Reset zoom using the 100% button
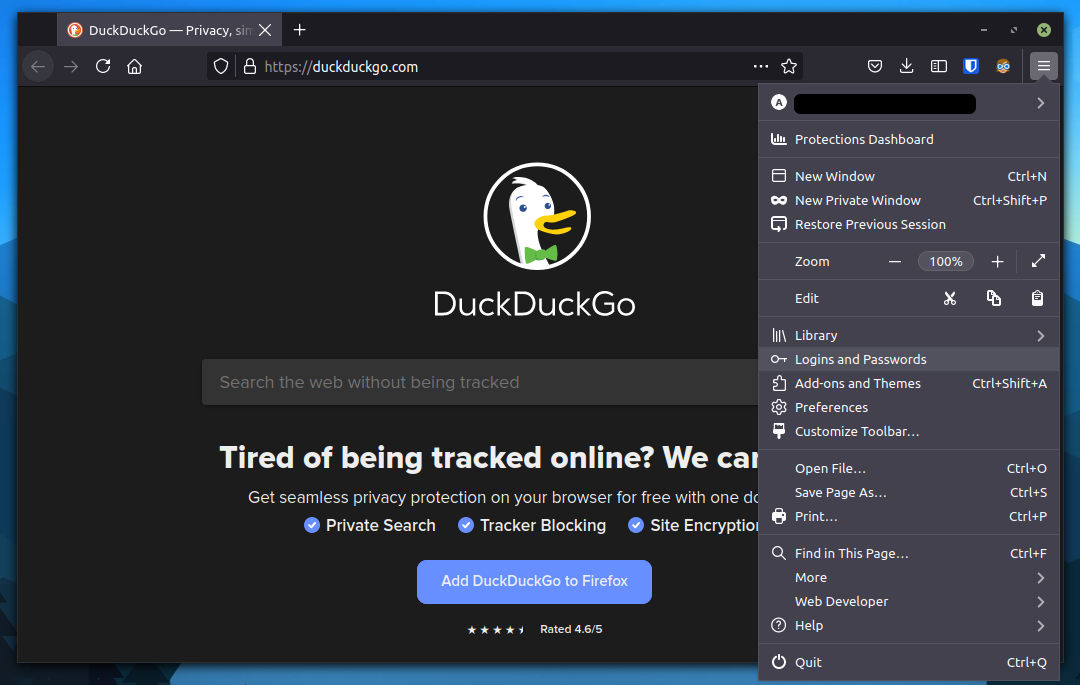Screen dimensions: 1080x685 [x=945, y=261]
